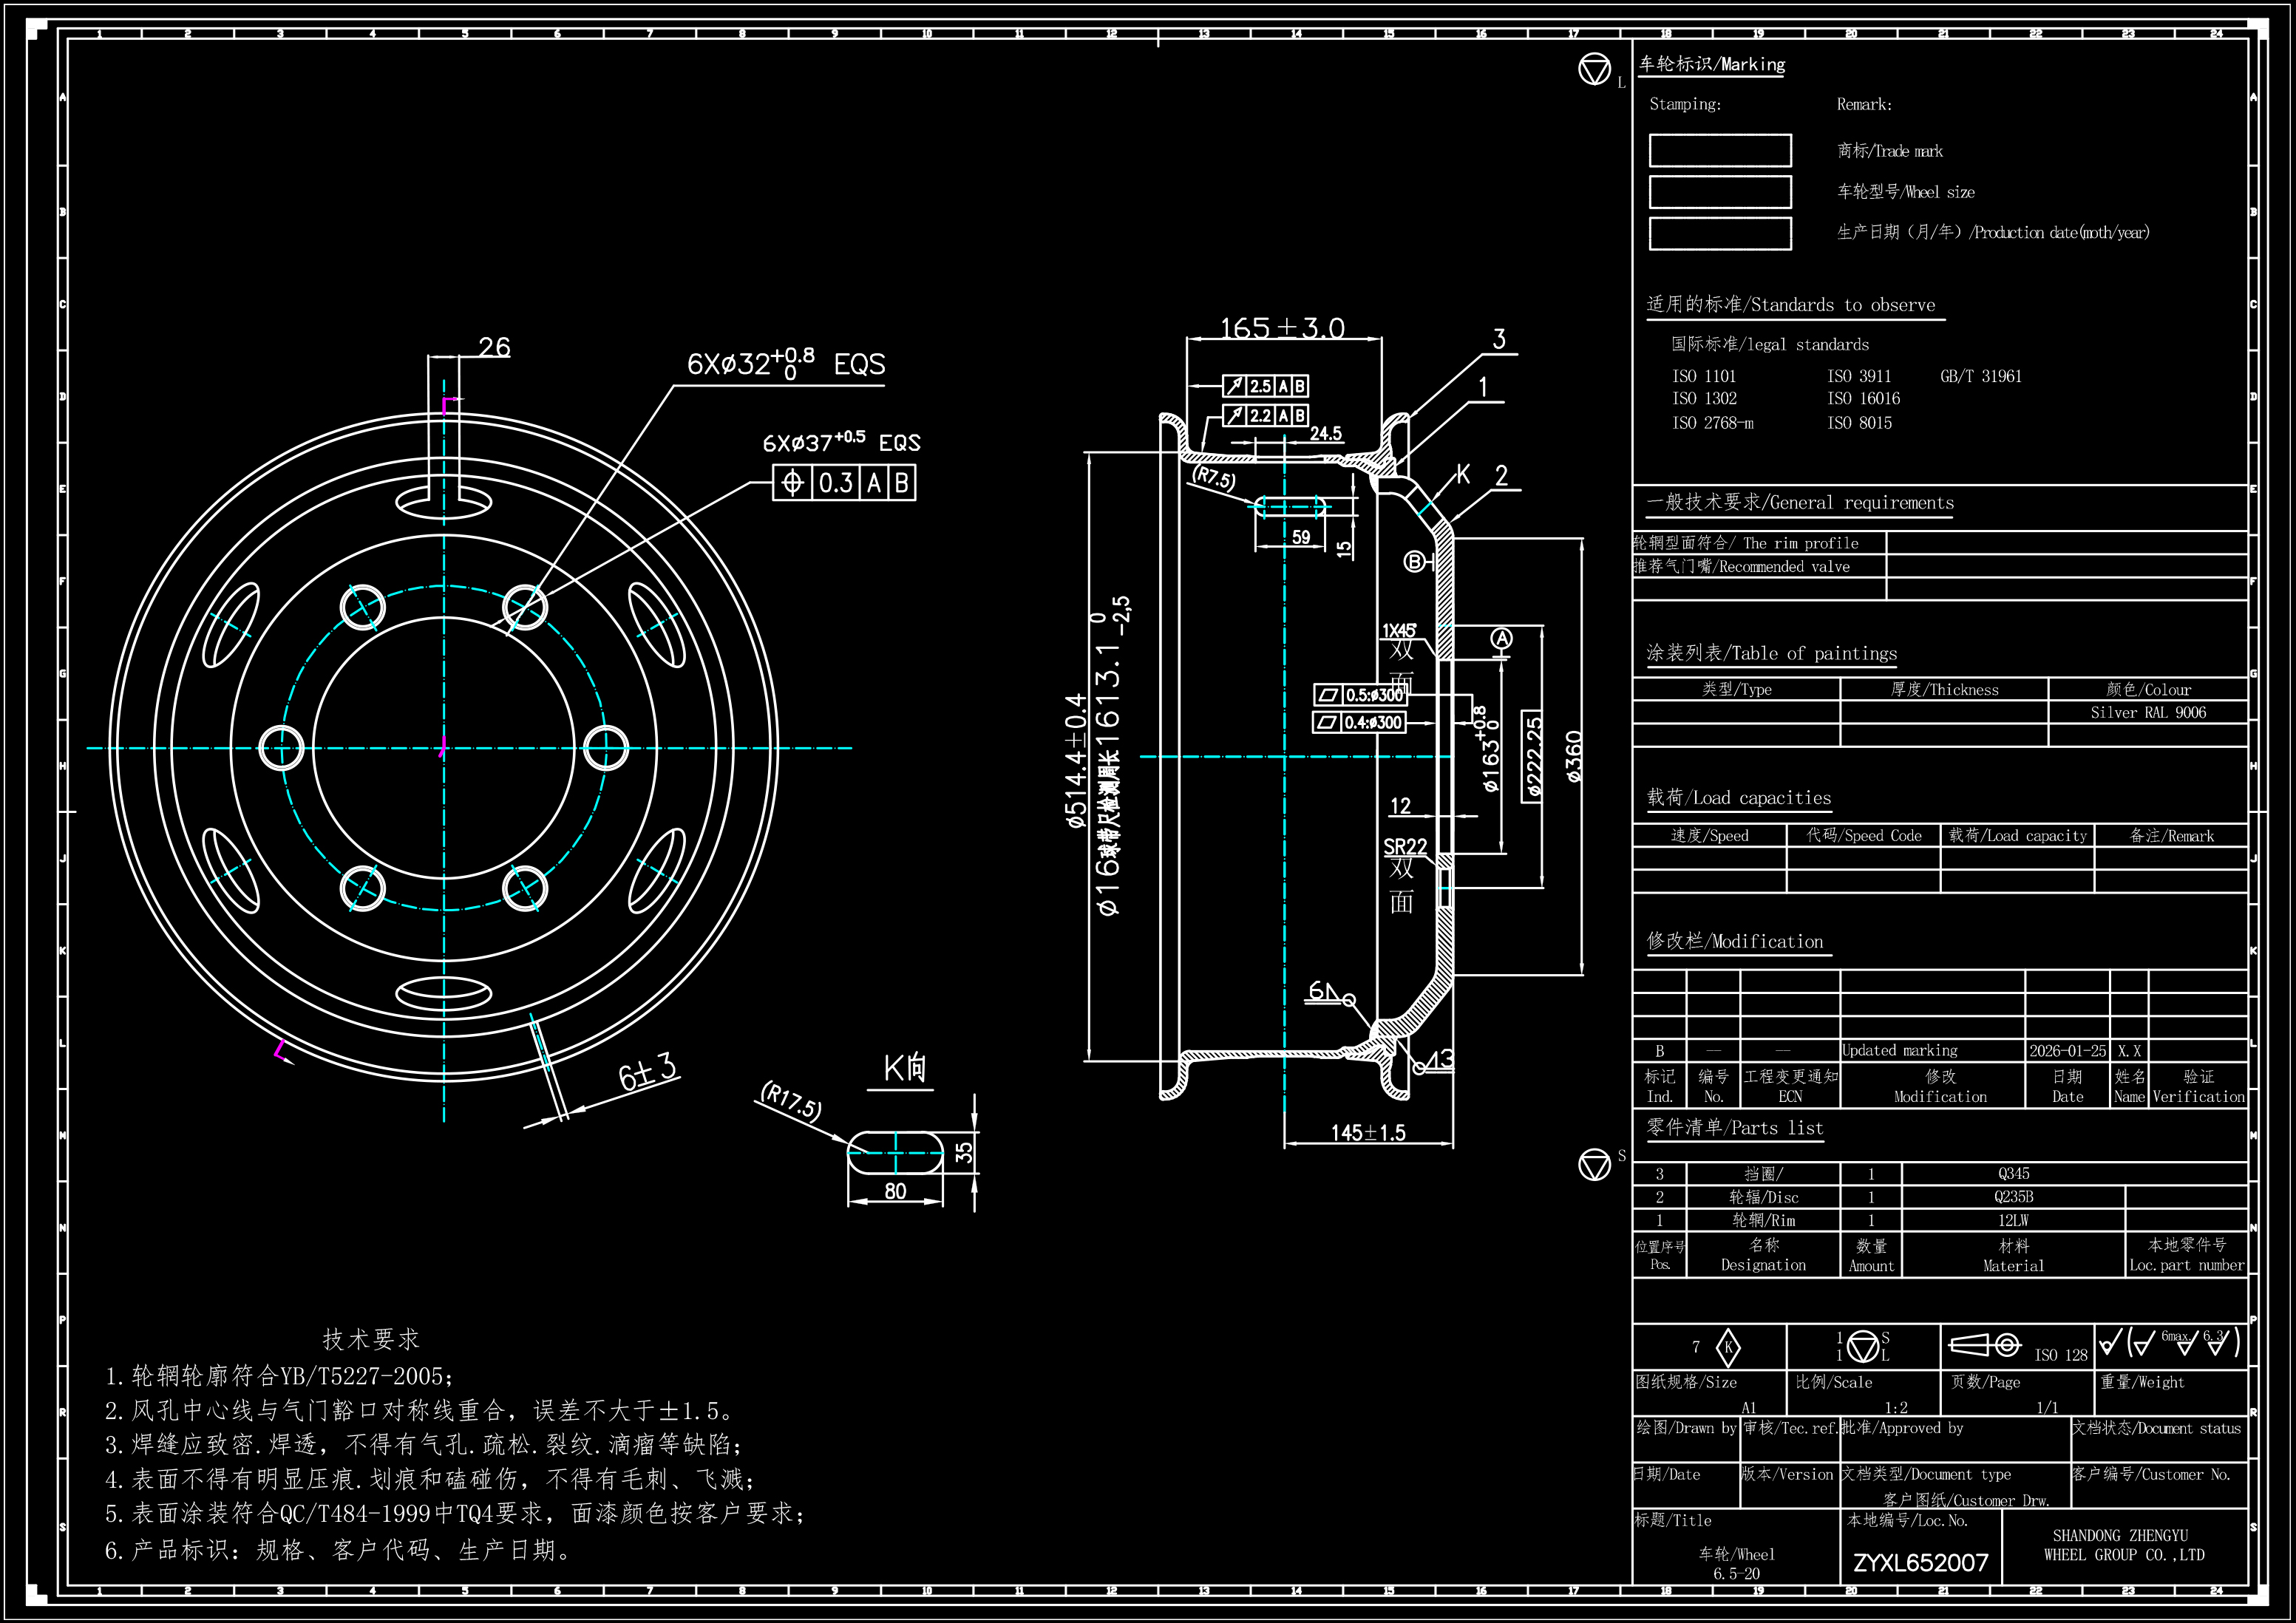
Task: Select the ZYXL652007 drawing number text
Action: tap(1920, 1562)
